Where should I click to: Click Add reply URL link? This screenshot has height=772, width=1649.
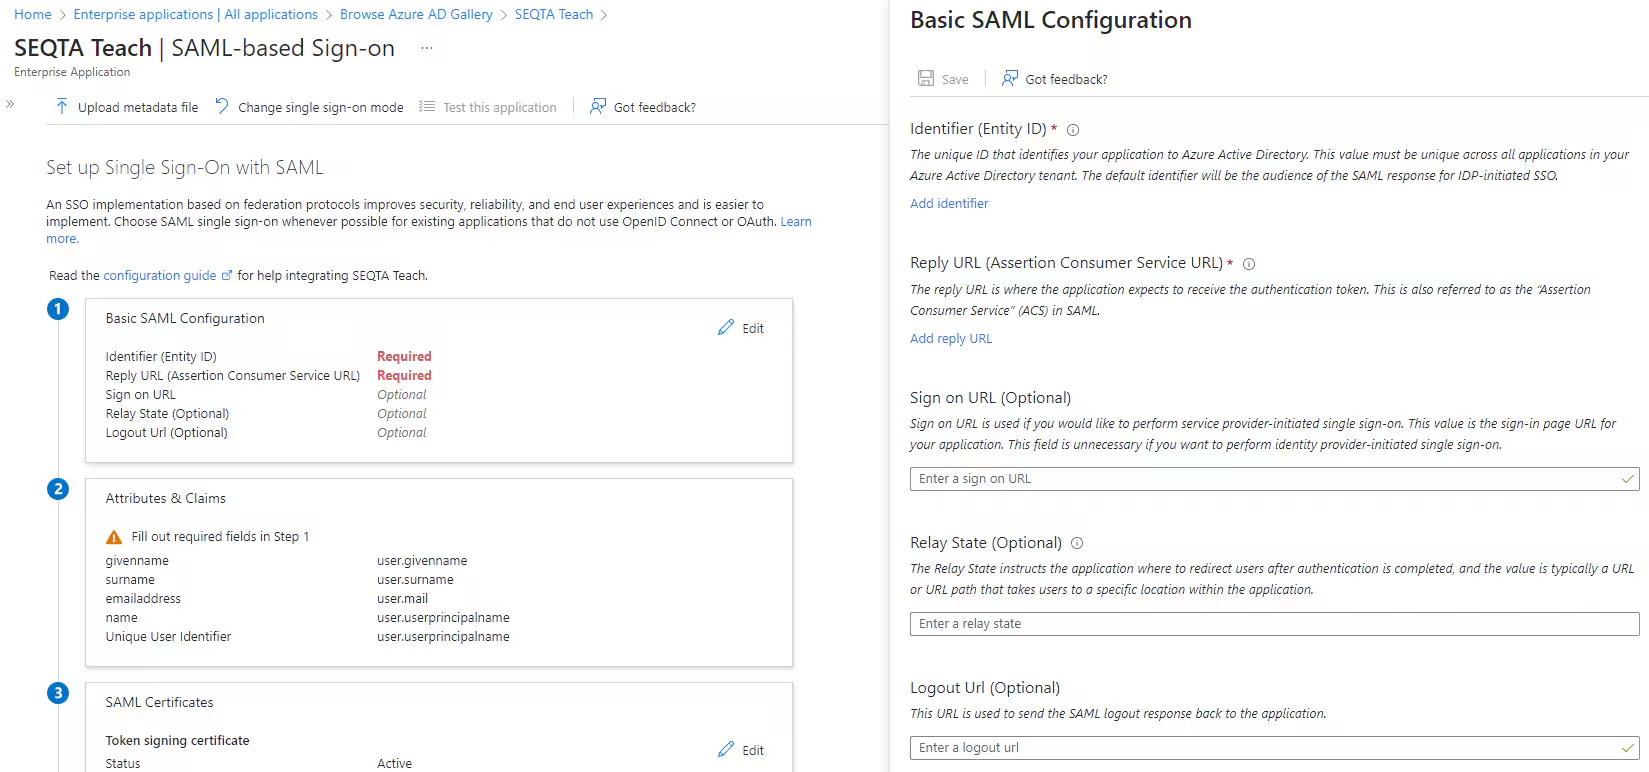point(951,338)
